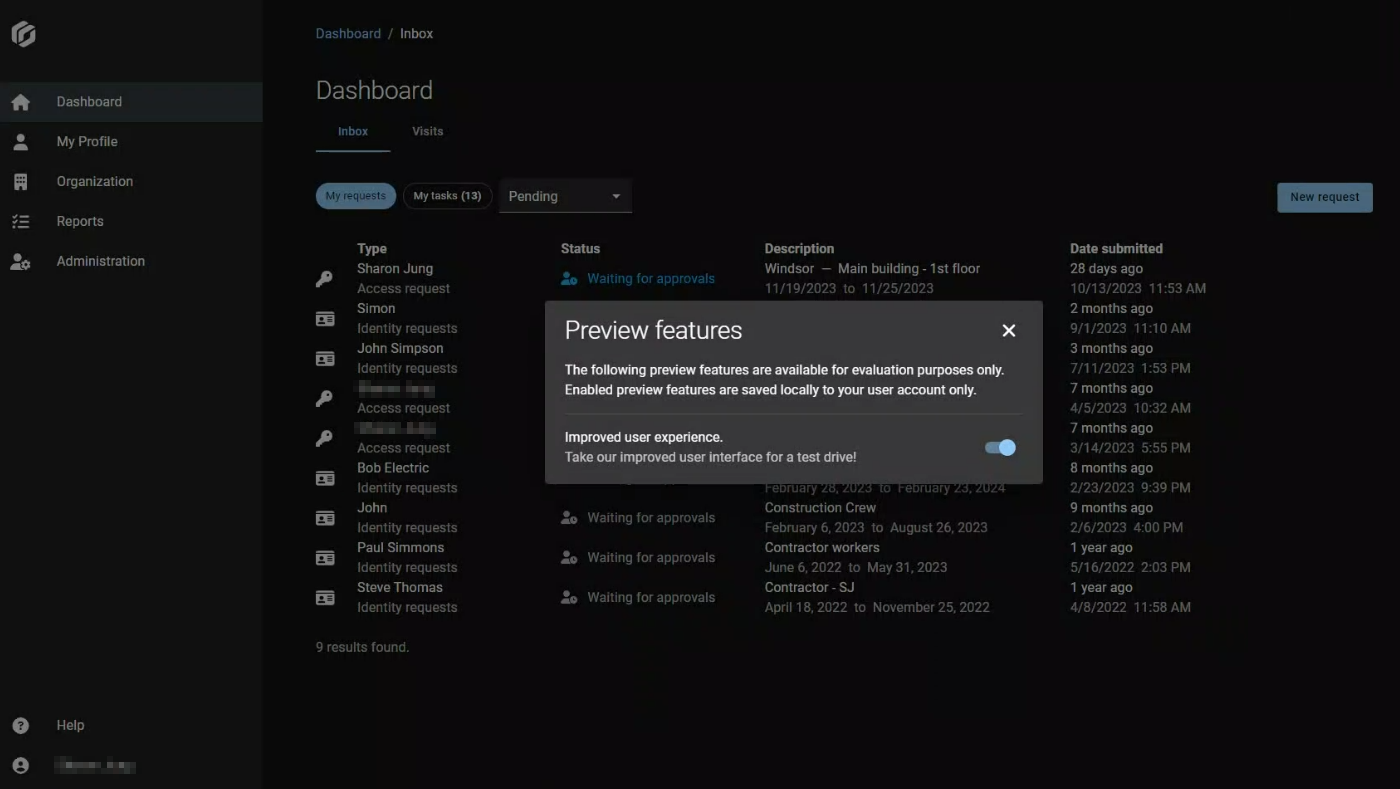Open Reports via the list icon
The image size is (1400, 789).
coord(21,221)
